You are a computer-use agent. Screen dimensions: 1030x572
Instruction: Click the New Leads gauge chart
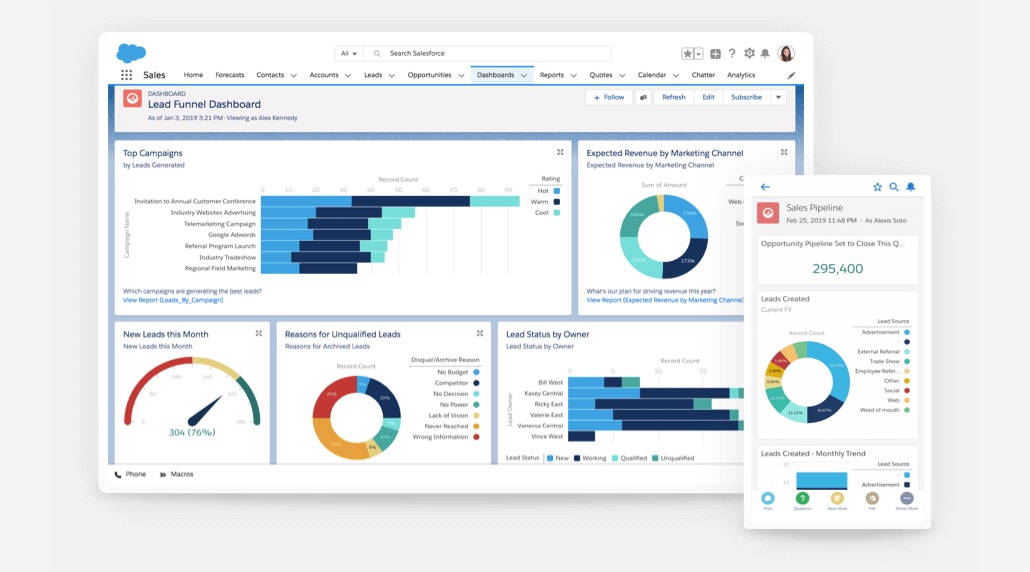[x=192, y=393]
